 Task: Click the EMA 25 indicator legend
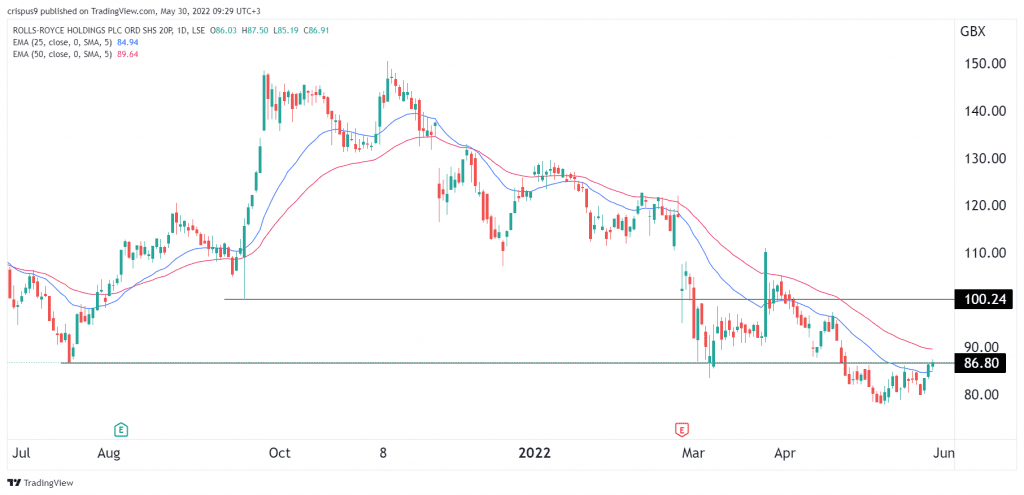(x=74, y=42)
